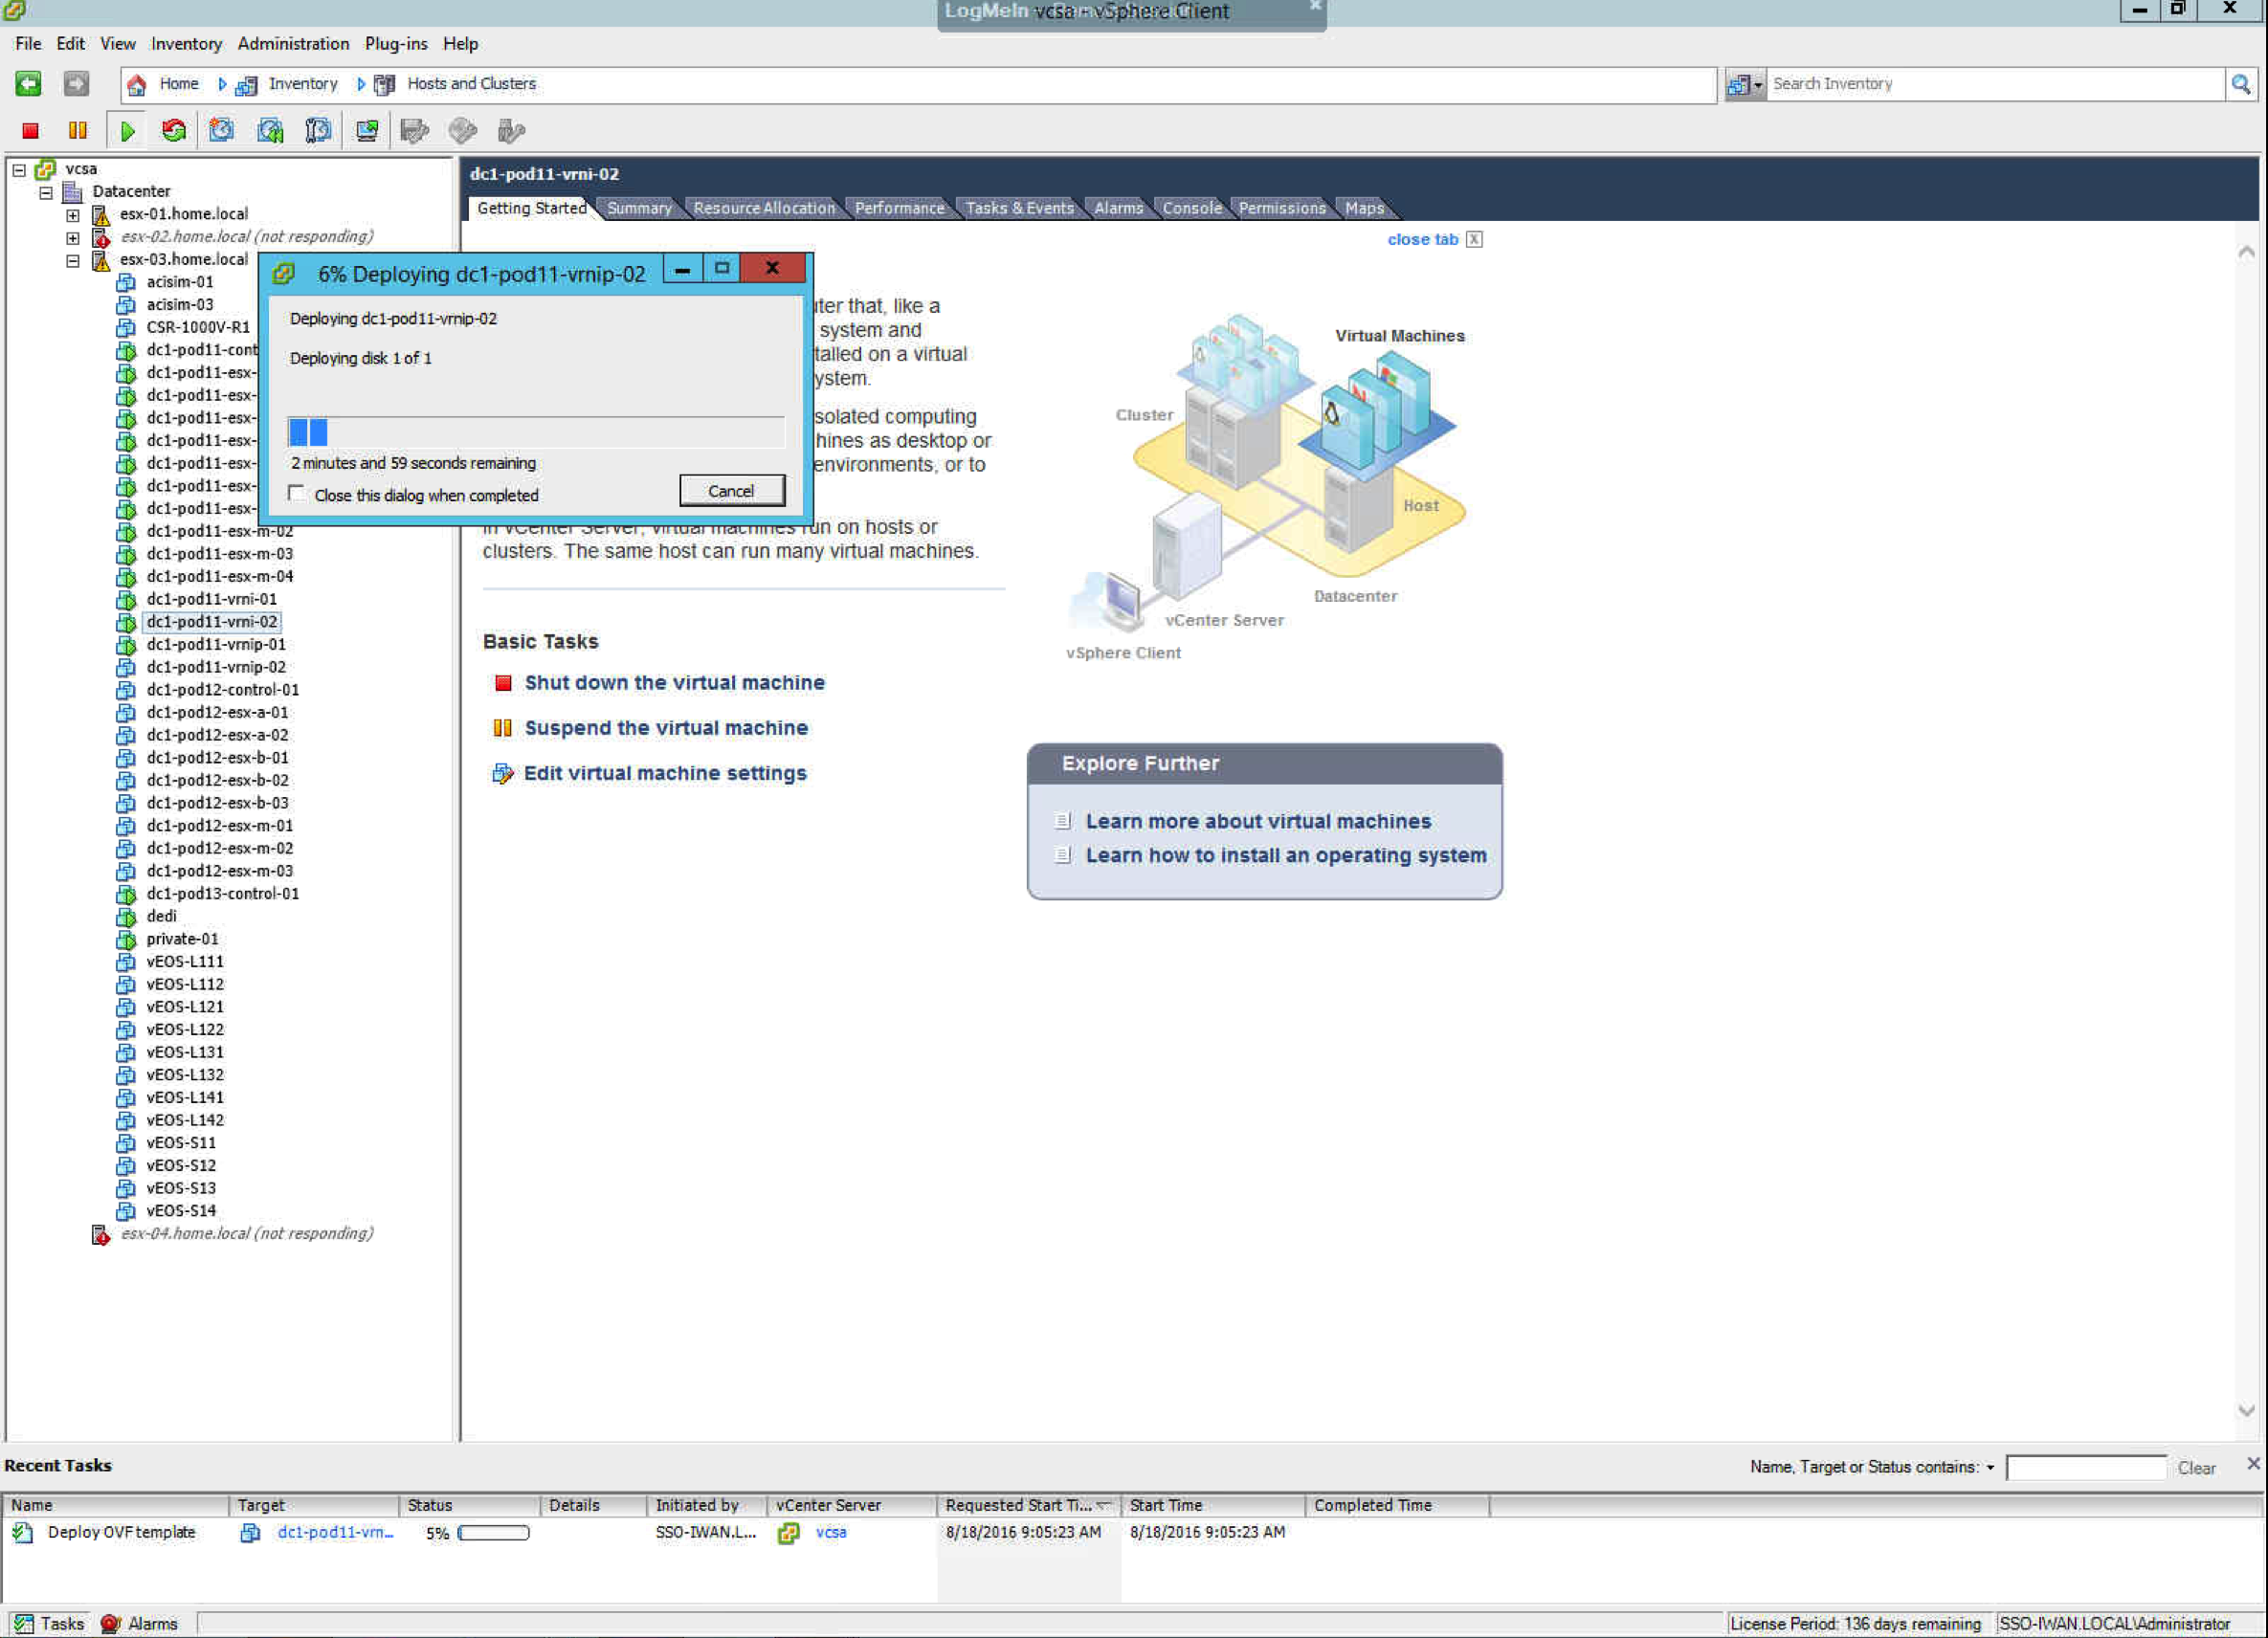Open Snapshot Manager toolbar icon

[318, 131]
